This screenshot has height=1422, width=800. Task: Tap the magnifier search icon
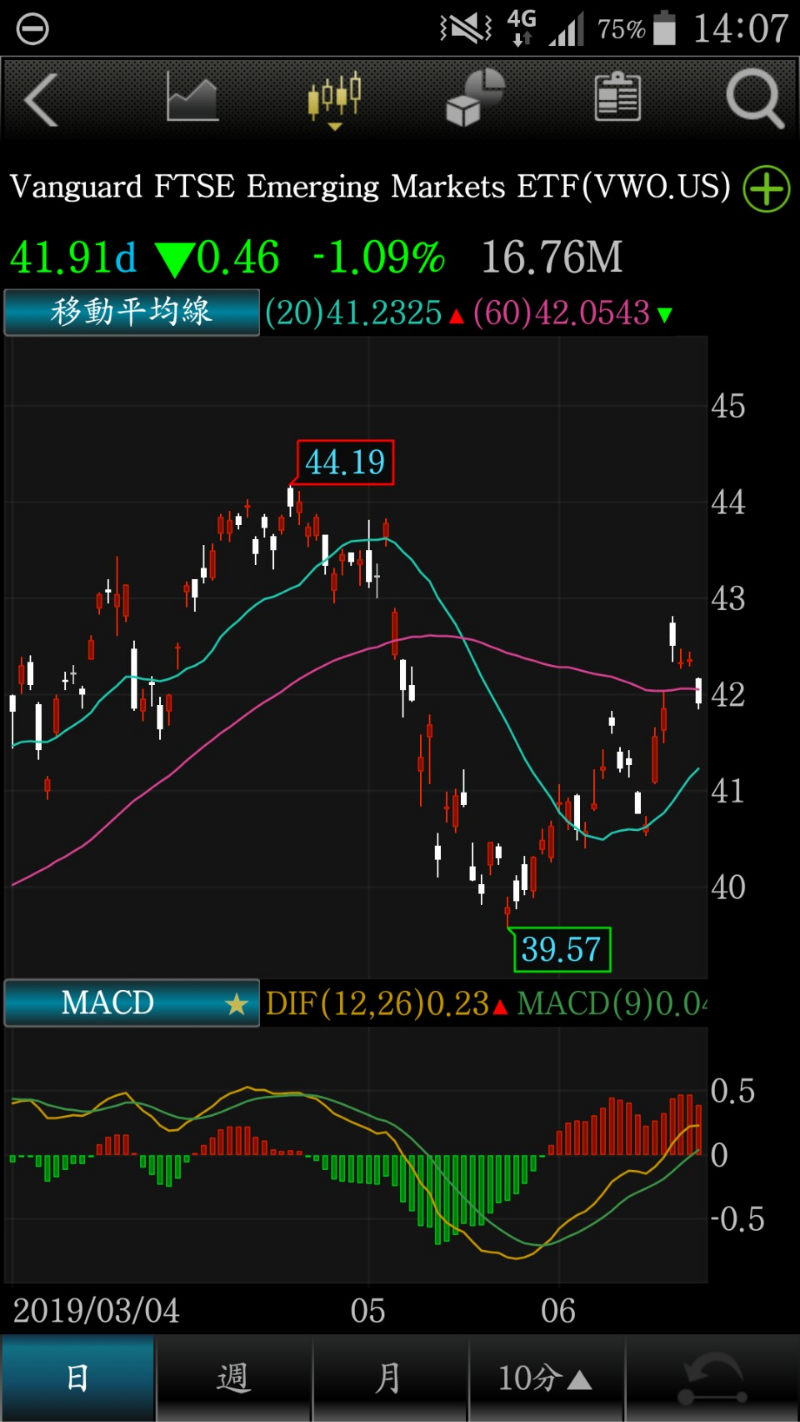[754, 100]
